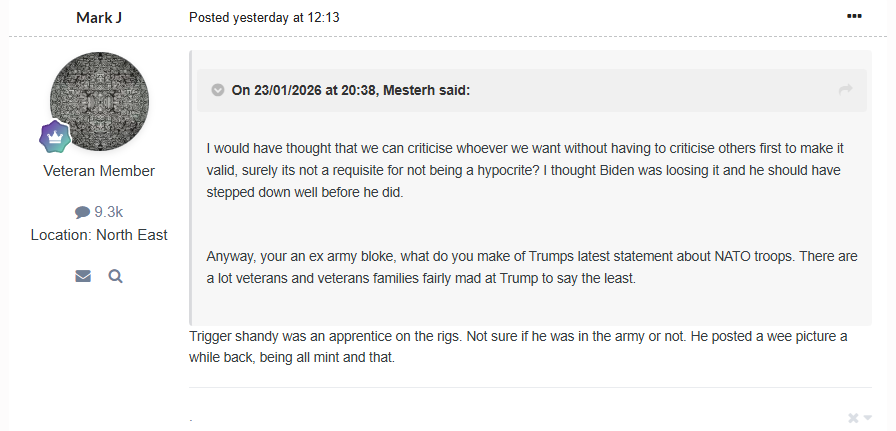Click the reply text starting 'Trigger shandy'
896x431 pixels.
[x=518, y=347]
